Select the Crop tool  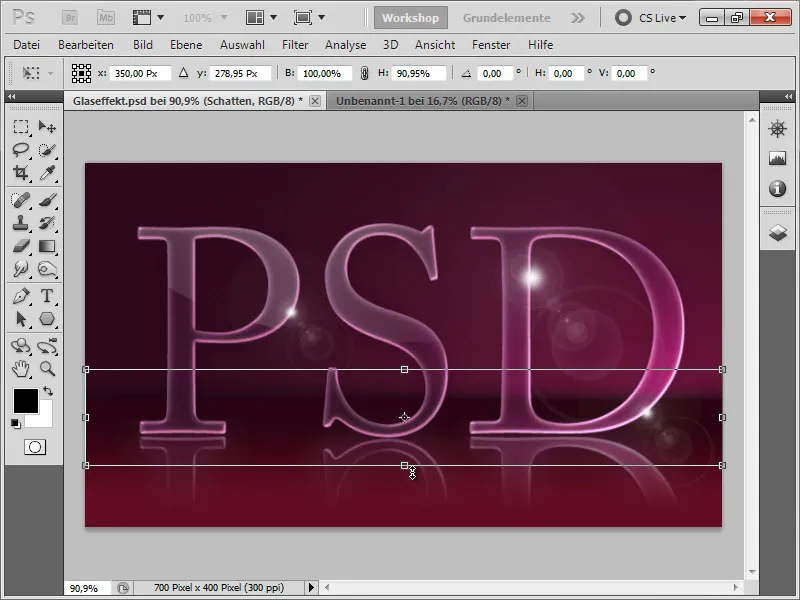(x=21, y=173)
